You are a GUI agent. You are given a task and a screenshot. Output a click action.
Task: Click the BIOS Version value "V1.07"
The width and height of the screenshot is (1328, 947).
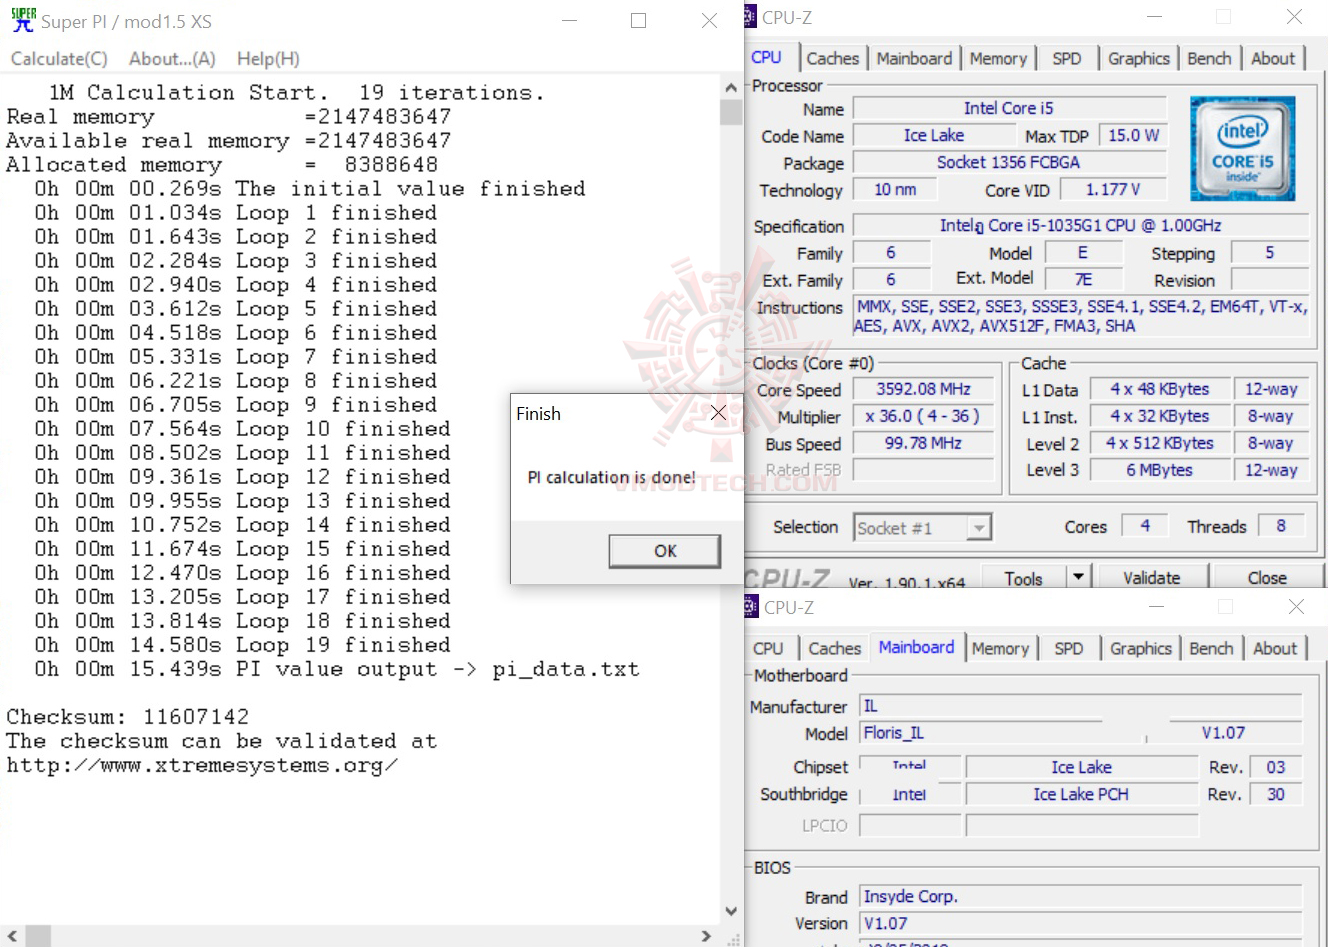[x=1081, y=924]
